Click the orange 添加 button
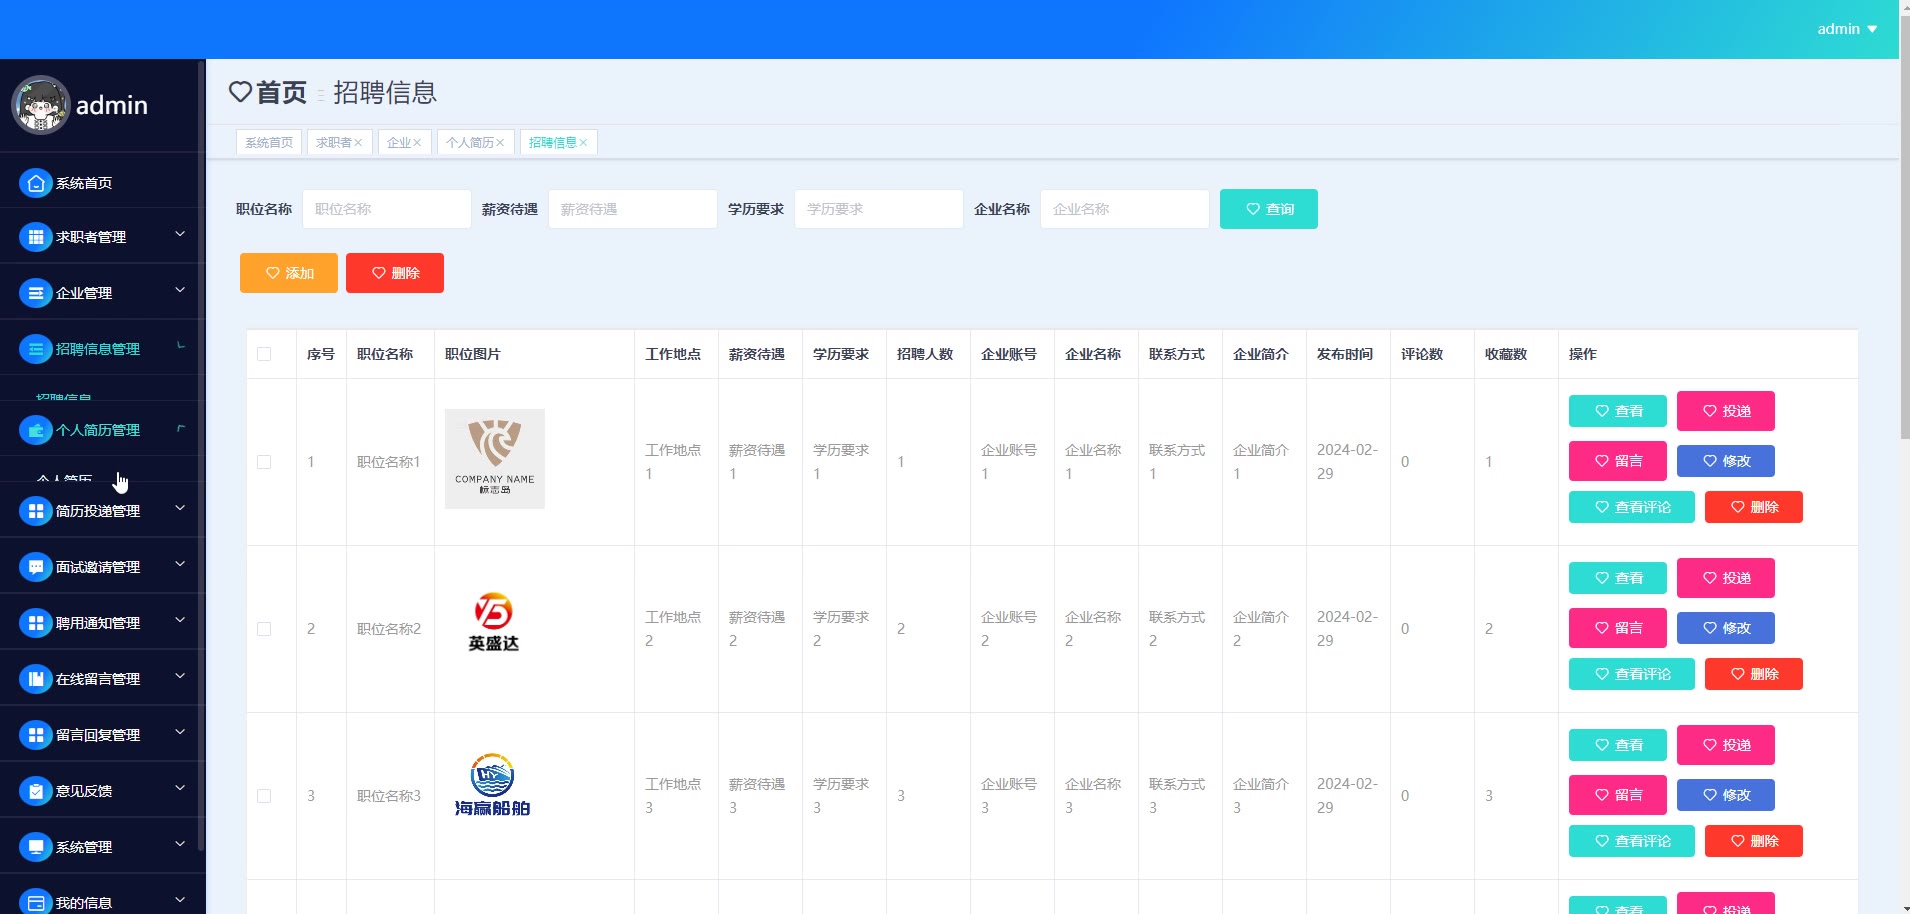This screenshot has height=914, width=1910. tap(289, 273)
